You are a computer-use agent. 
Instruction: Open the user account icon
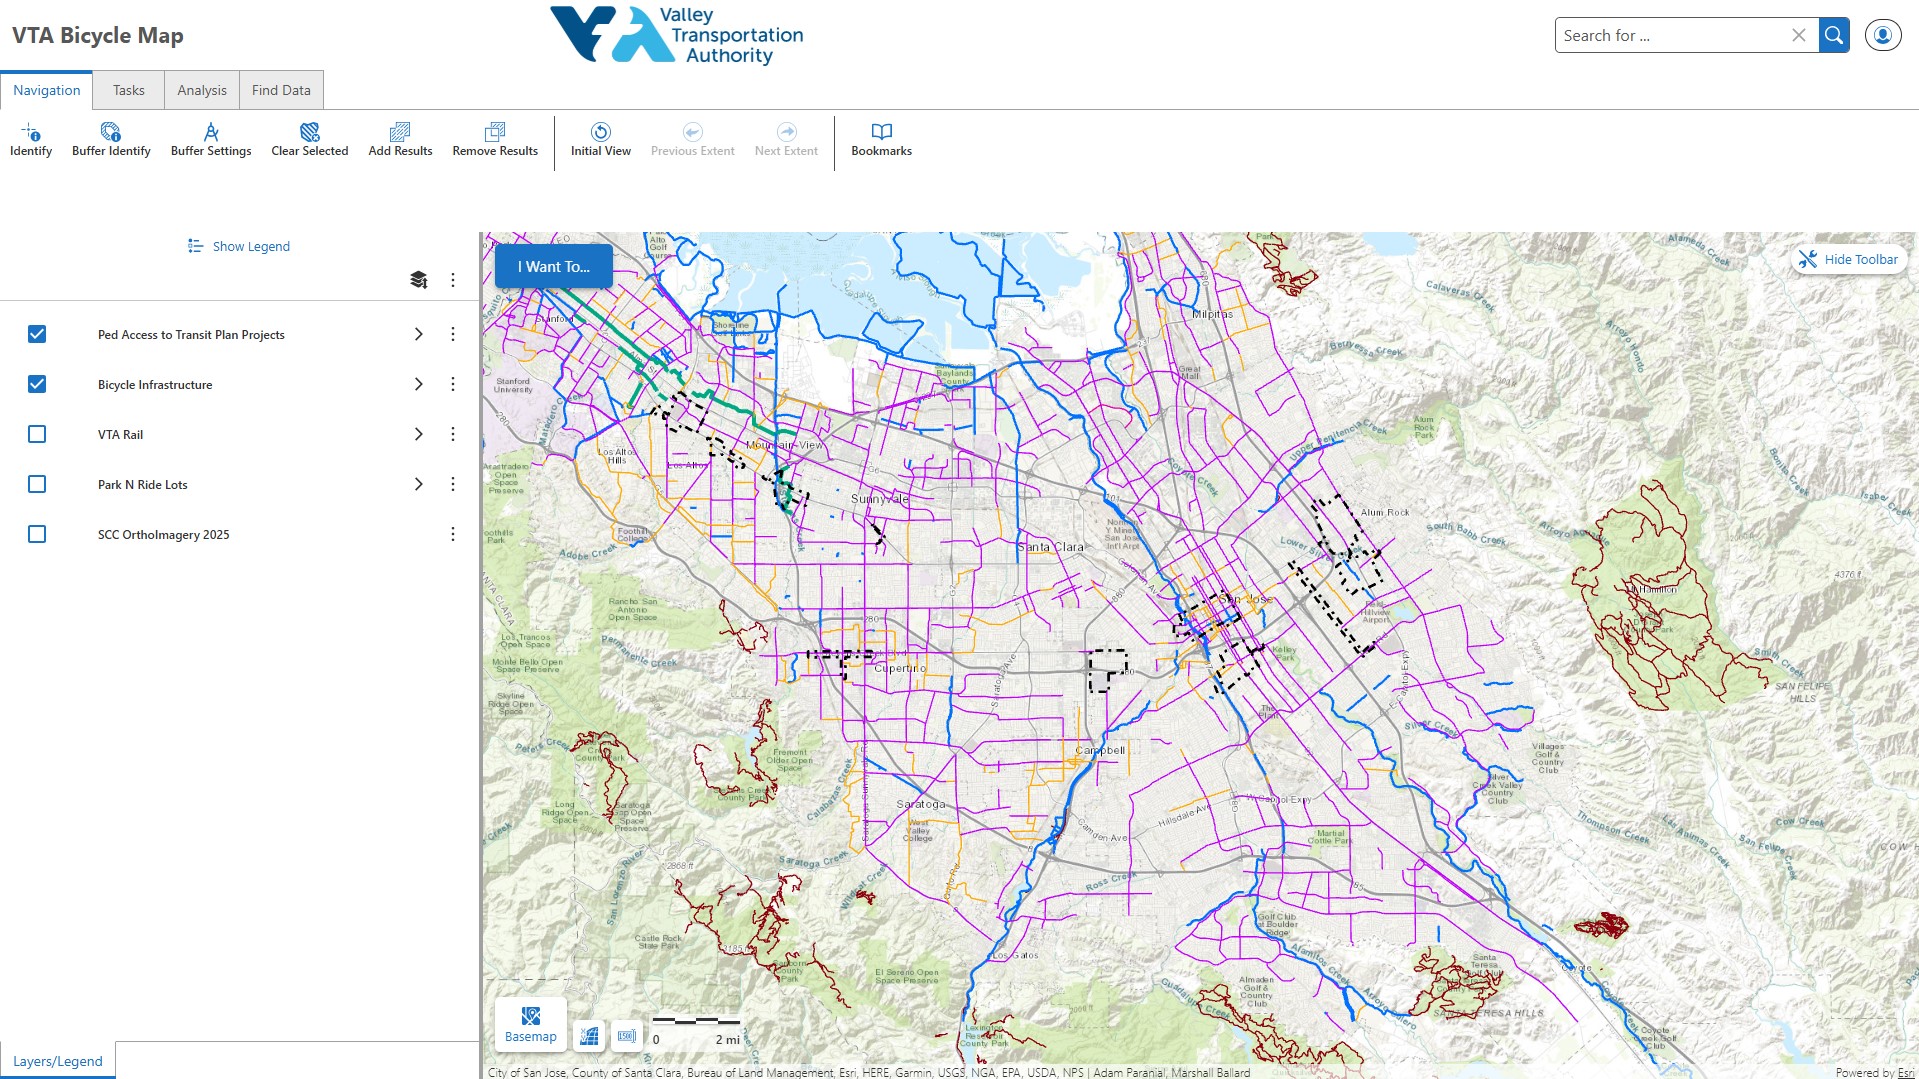tap(1883, 35)
